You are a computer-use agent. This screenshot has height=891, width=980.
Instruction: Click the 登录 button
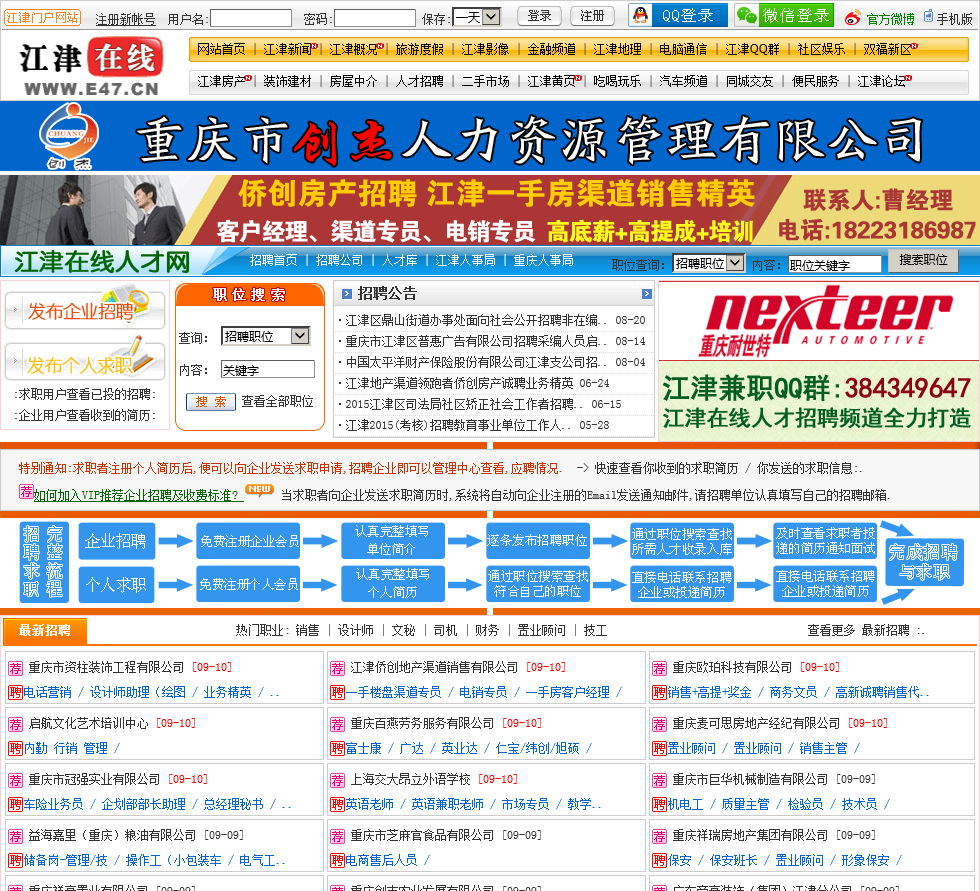coord(539,16)
